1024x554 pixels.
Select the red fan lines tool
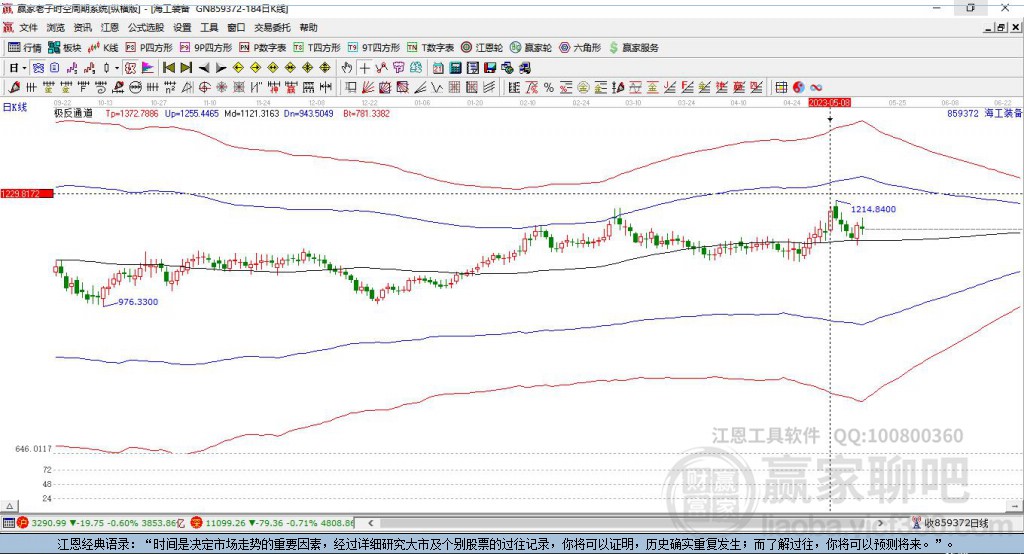click(x=368, y=88)
